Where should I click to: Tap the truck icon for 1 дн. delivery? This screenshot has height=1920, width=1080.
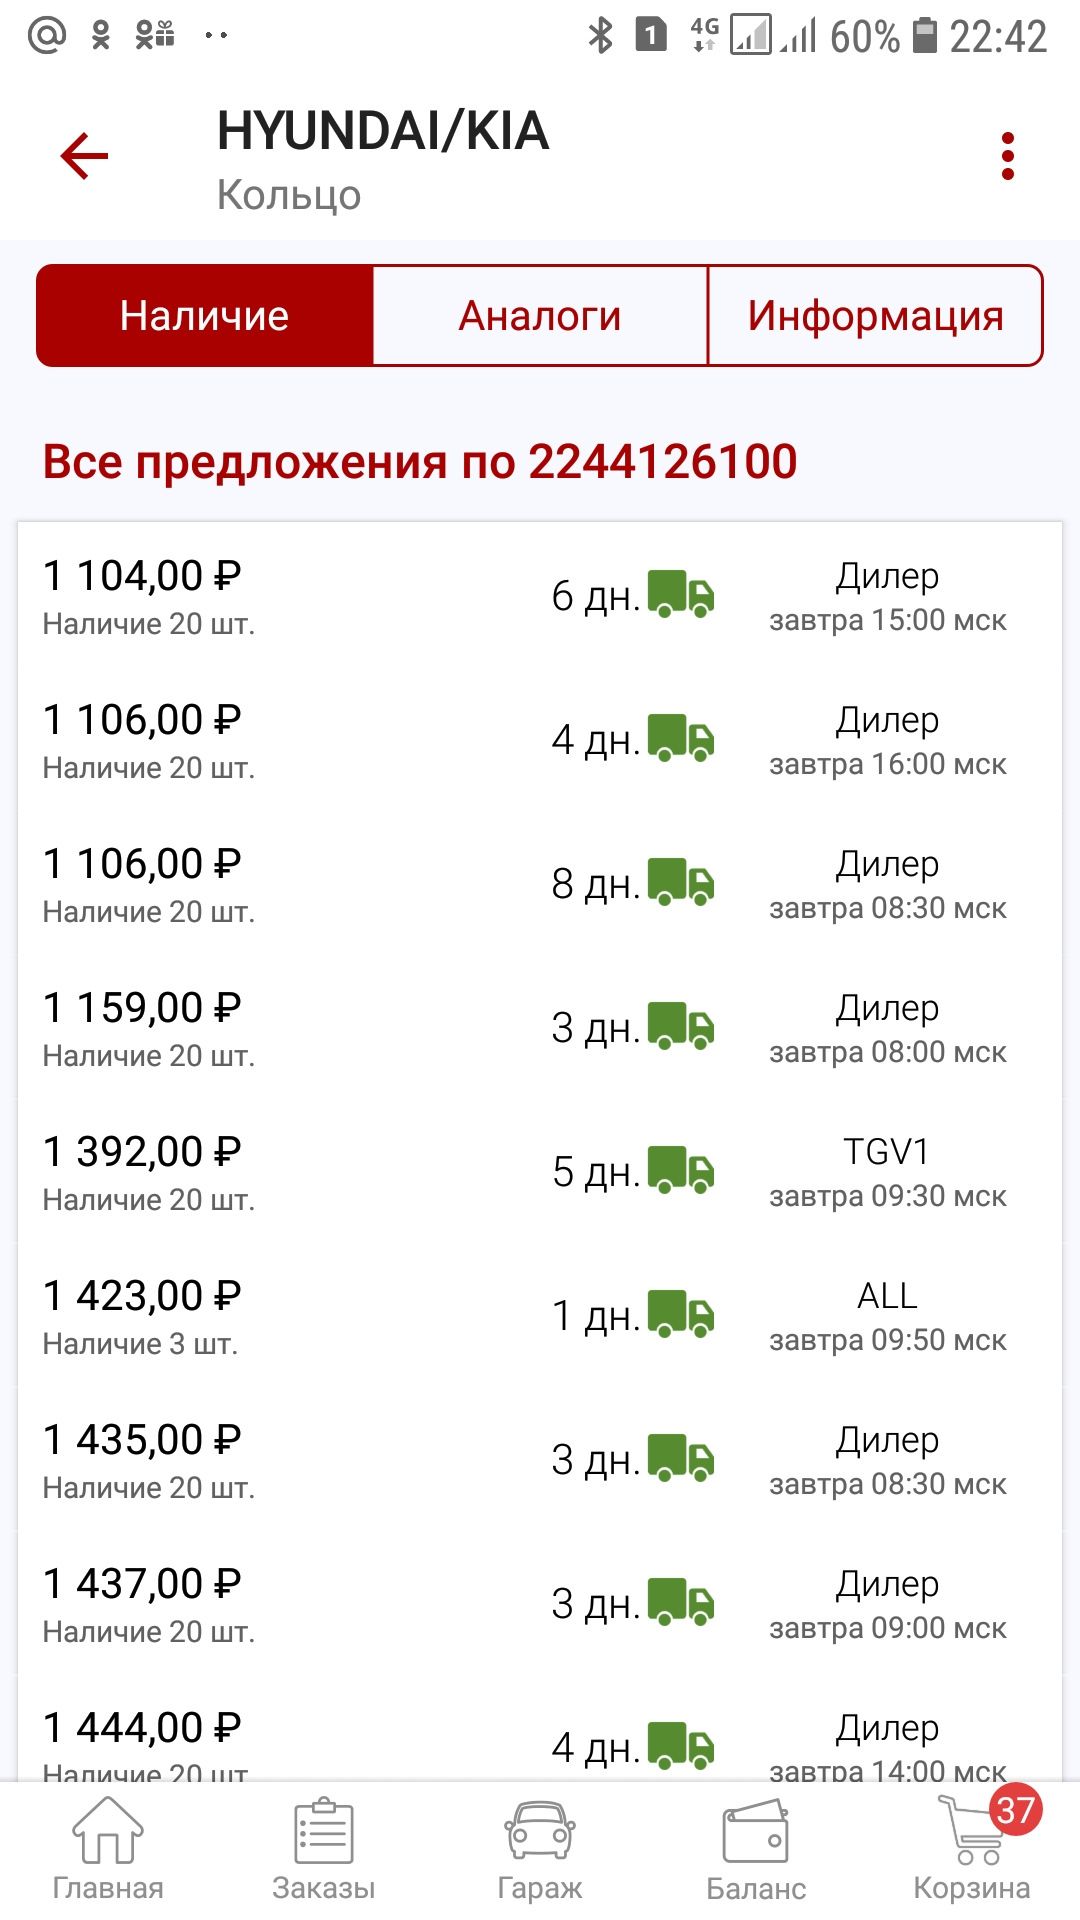coord(681,1314)
